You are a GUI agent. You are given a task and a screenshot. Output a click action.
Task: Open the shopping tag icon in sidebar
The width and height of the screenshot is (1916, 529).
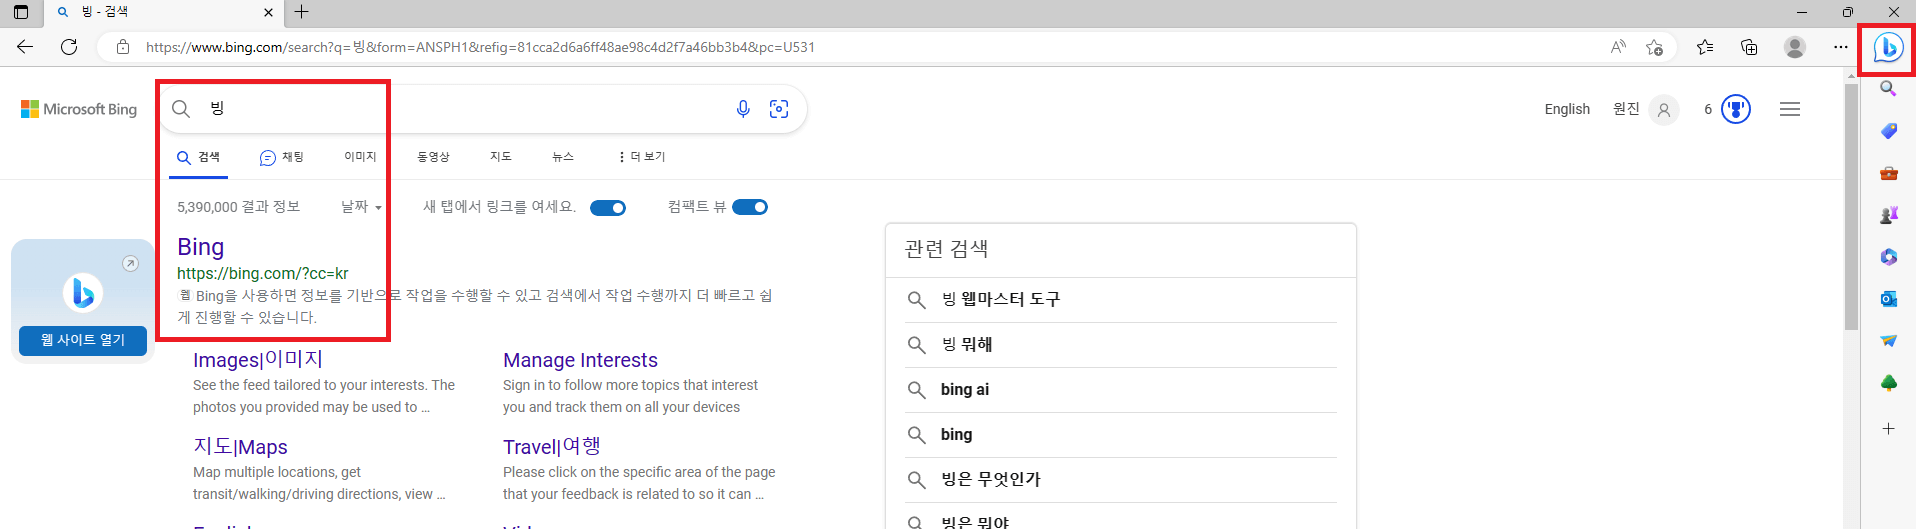(x=1888, y=131)
